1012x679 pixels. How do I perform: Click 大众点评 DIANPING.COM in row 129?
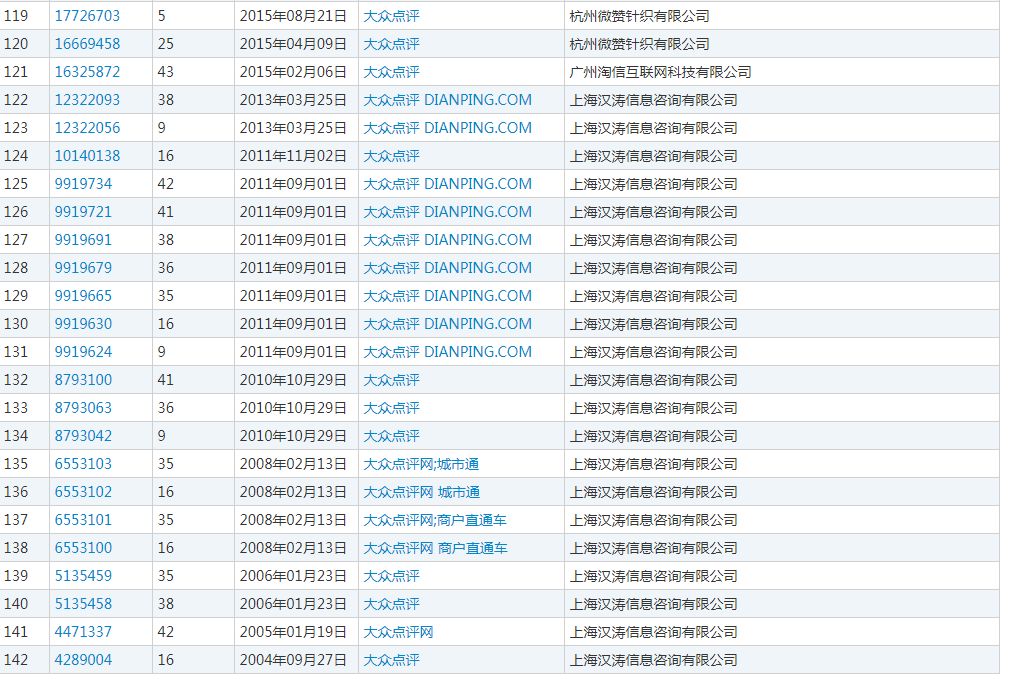(x=448, y=296)
